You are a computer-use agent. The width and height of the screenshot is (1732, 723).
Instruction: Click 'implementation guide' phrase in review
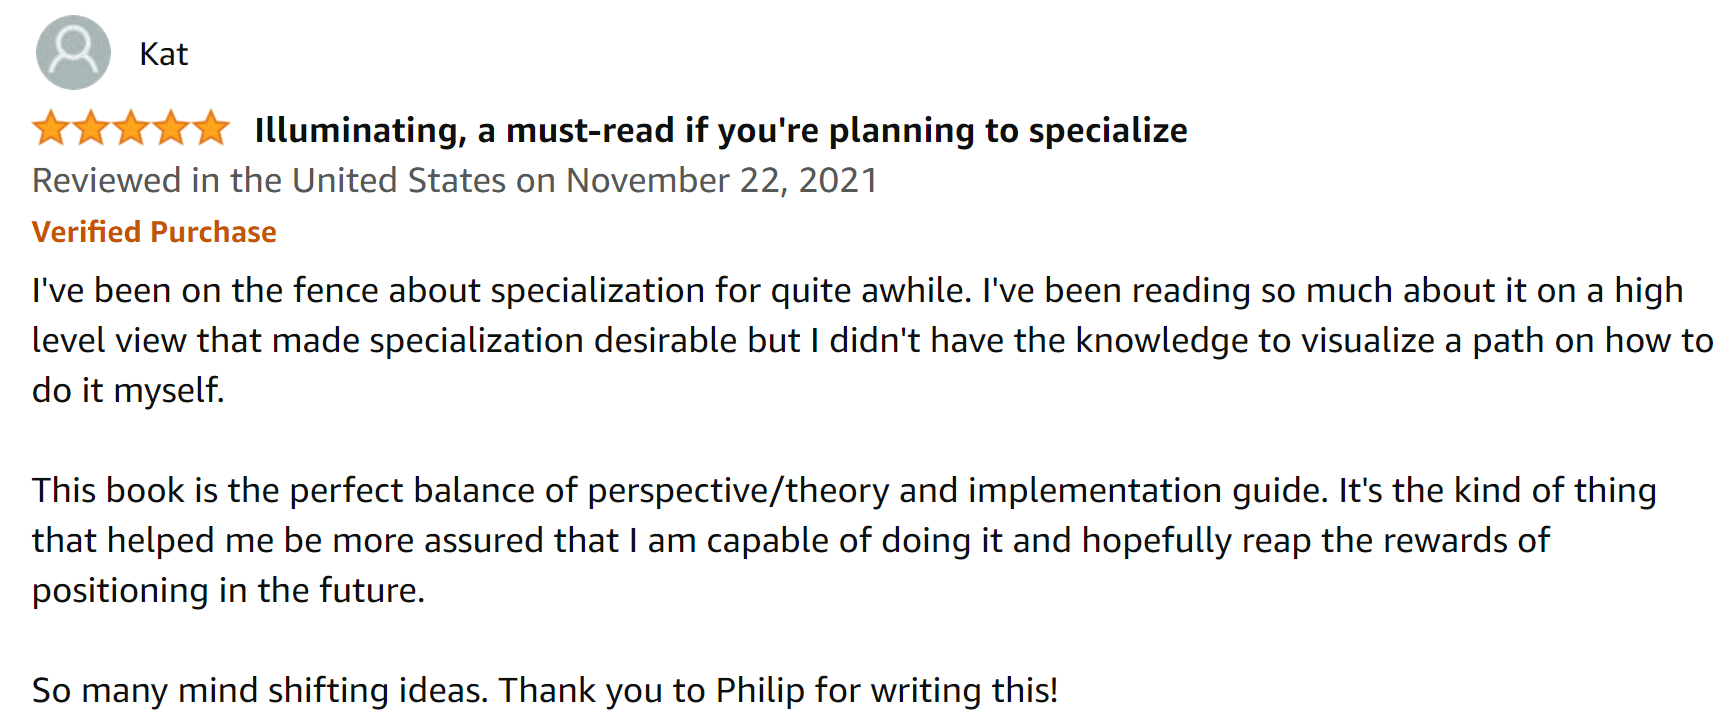[x=1148, y=491]
